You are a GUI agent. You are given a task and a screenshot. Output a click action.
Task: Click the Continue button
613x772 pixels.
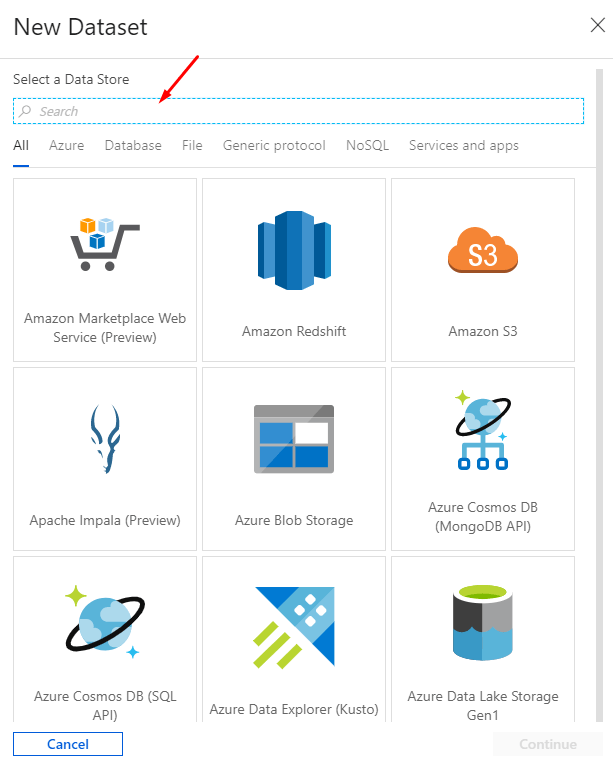548,743
